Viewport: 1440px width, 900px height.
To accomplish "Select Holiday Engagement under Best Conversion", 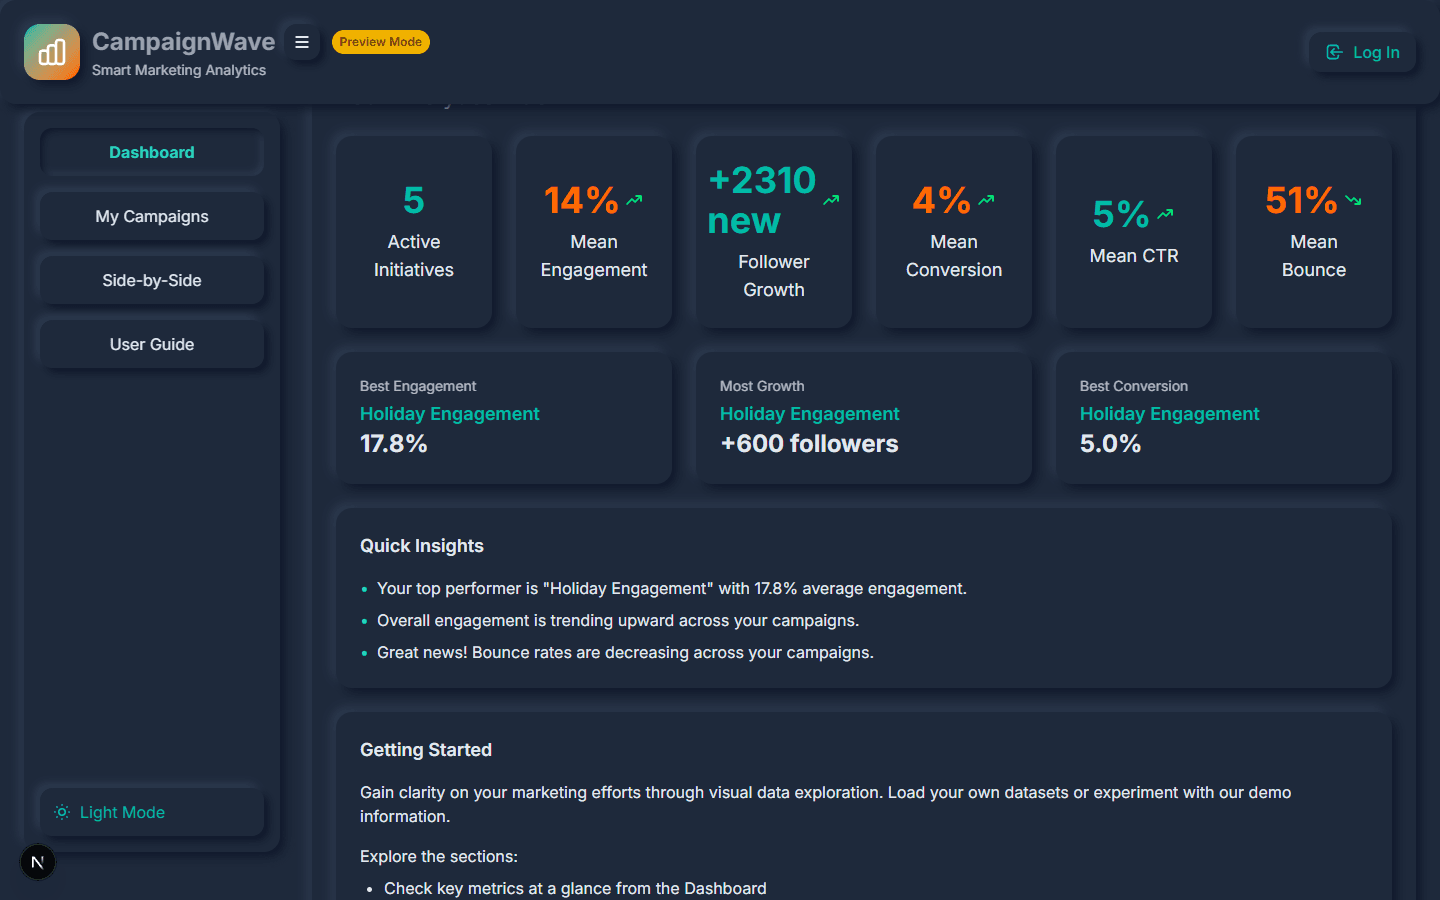I will point(1169,414).
